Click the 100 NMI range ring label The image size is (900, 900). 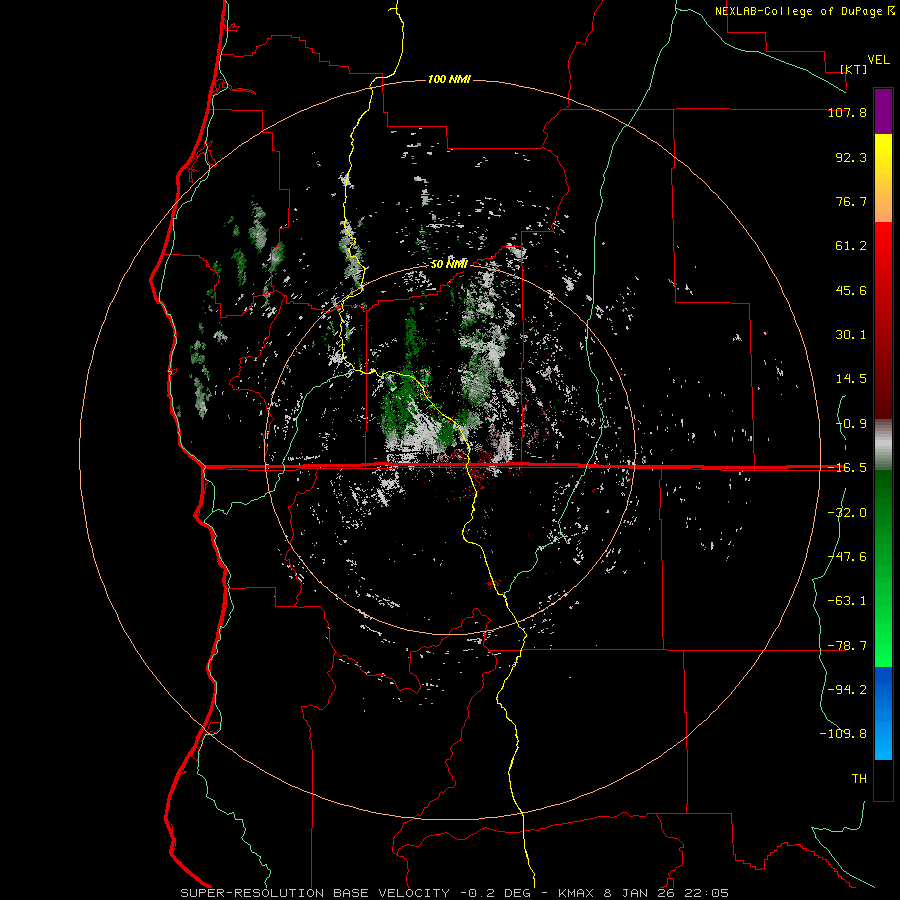tap(449, 79)
